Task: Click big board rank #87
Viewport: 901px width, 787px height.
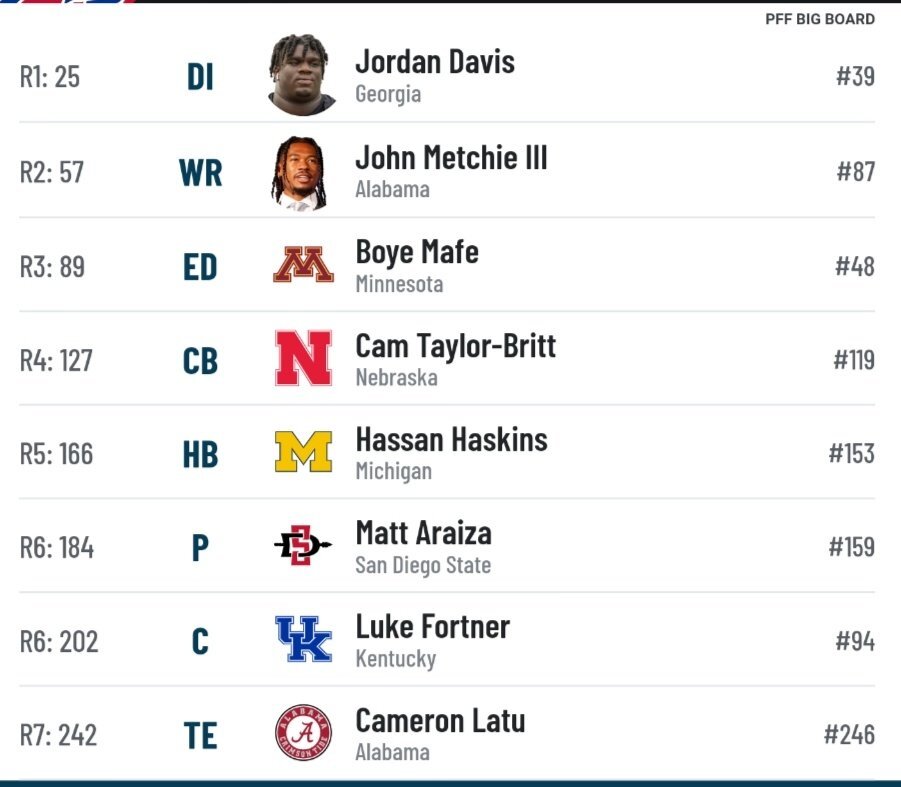Action: point(856,171)
